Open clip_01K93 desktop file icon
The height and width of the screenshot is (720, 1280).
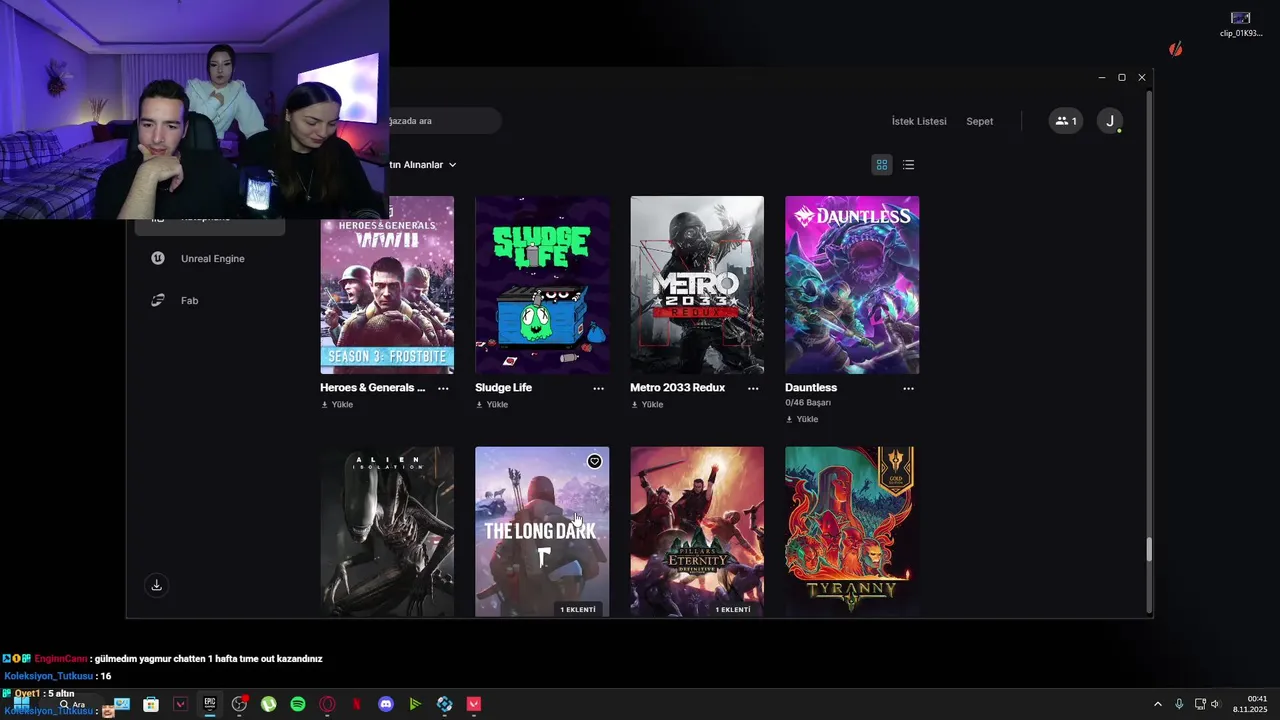1241,24
